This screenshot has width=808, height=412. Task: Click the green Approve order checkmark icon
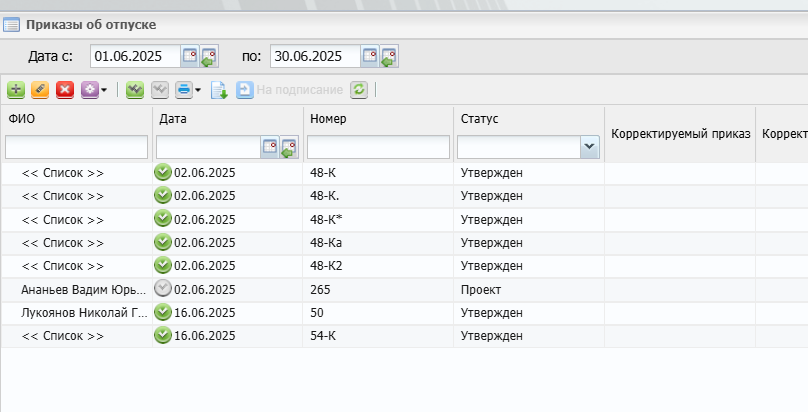pyautogui.click(x=135, y=90)
